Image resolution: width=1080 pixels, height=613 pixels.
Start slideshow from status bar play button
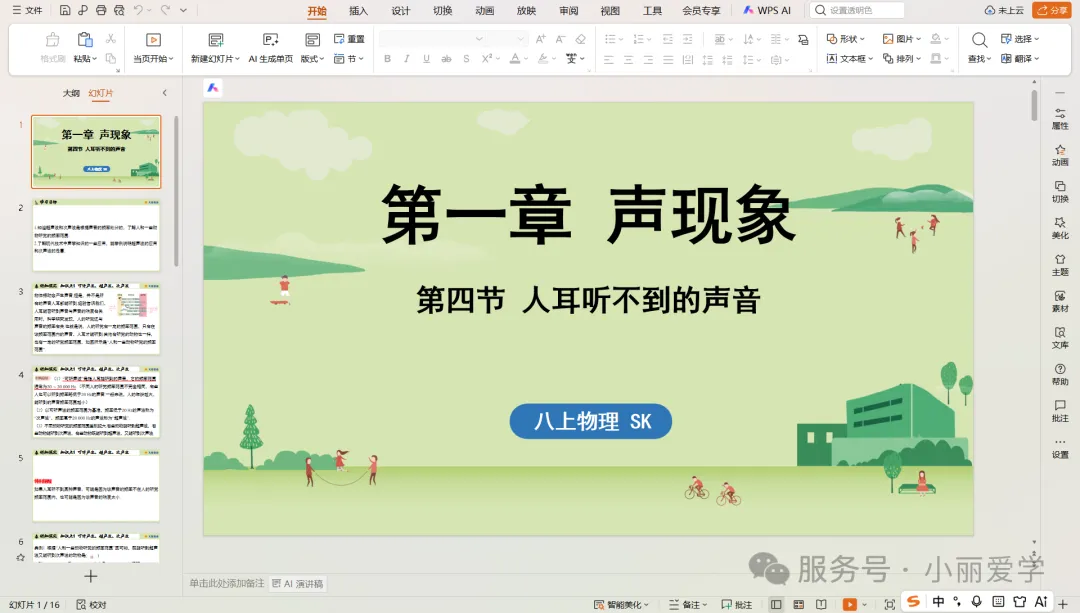tap(850, 605)
